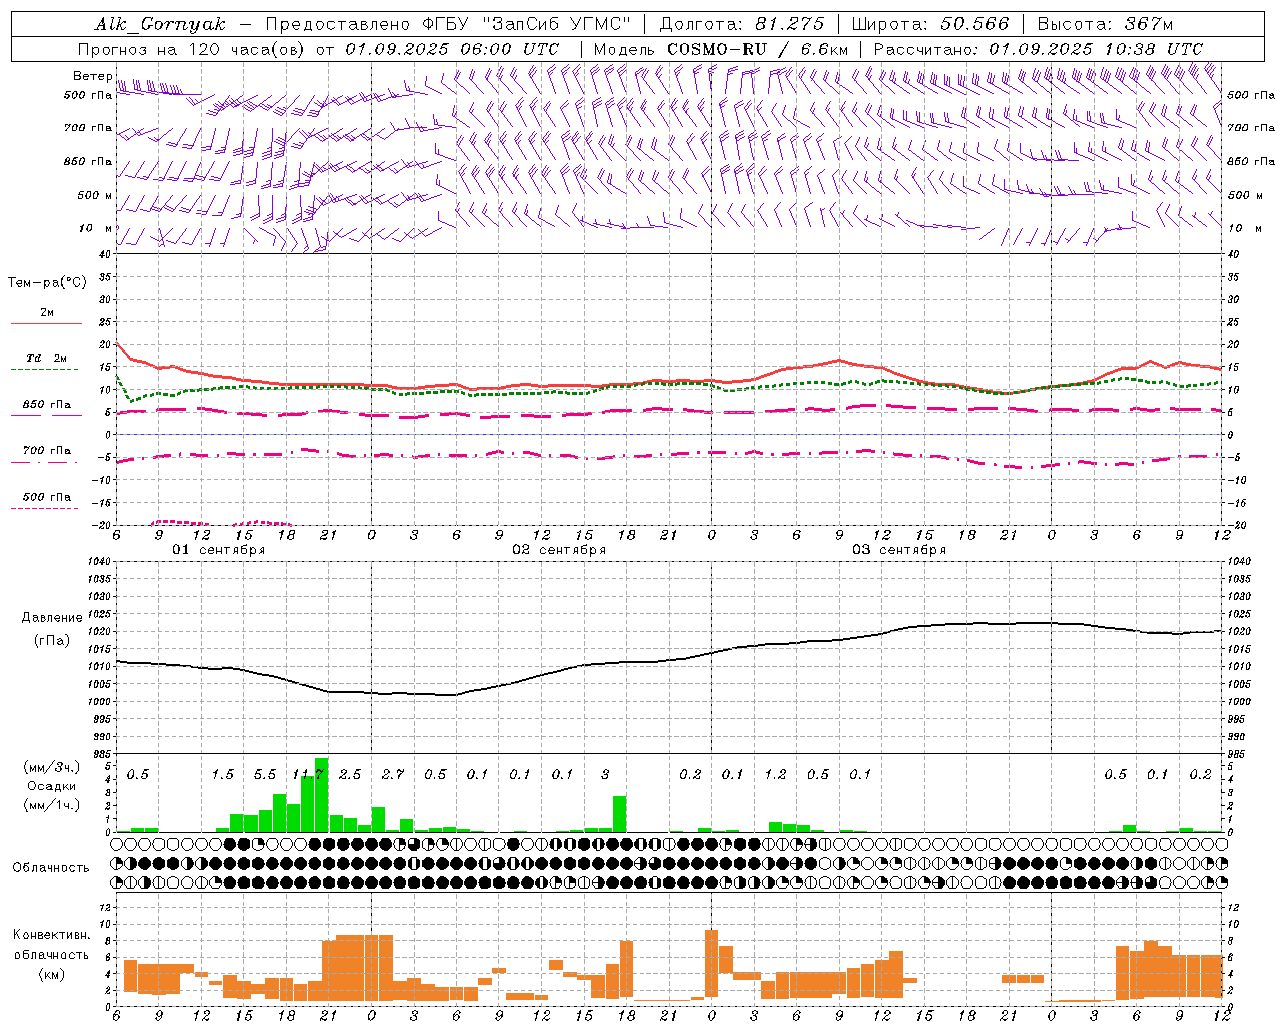Select the elevation value 367м
This screenshot has width=1280, height=1024.
(1148, 24)
